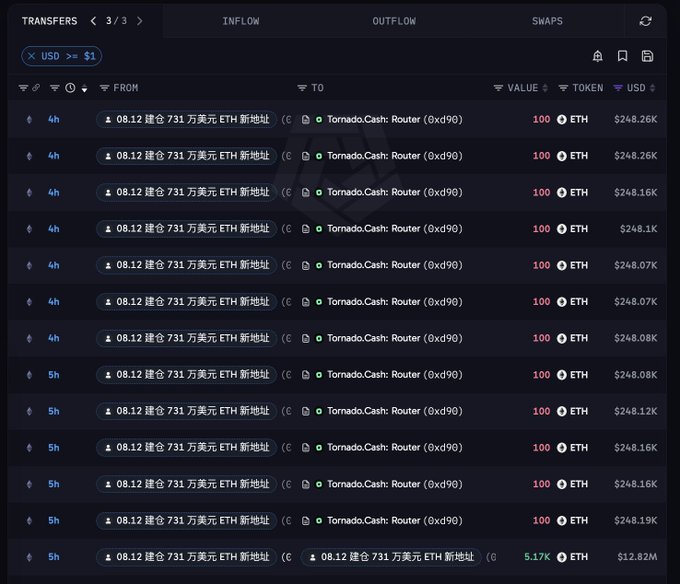This screenshot has height=584, width=680.
Task: Sort by time with the arrow icon
Action: click(85, 88)
